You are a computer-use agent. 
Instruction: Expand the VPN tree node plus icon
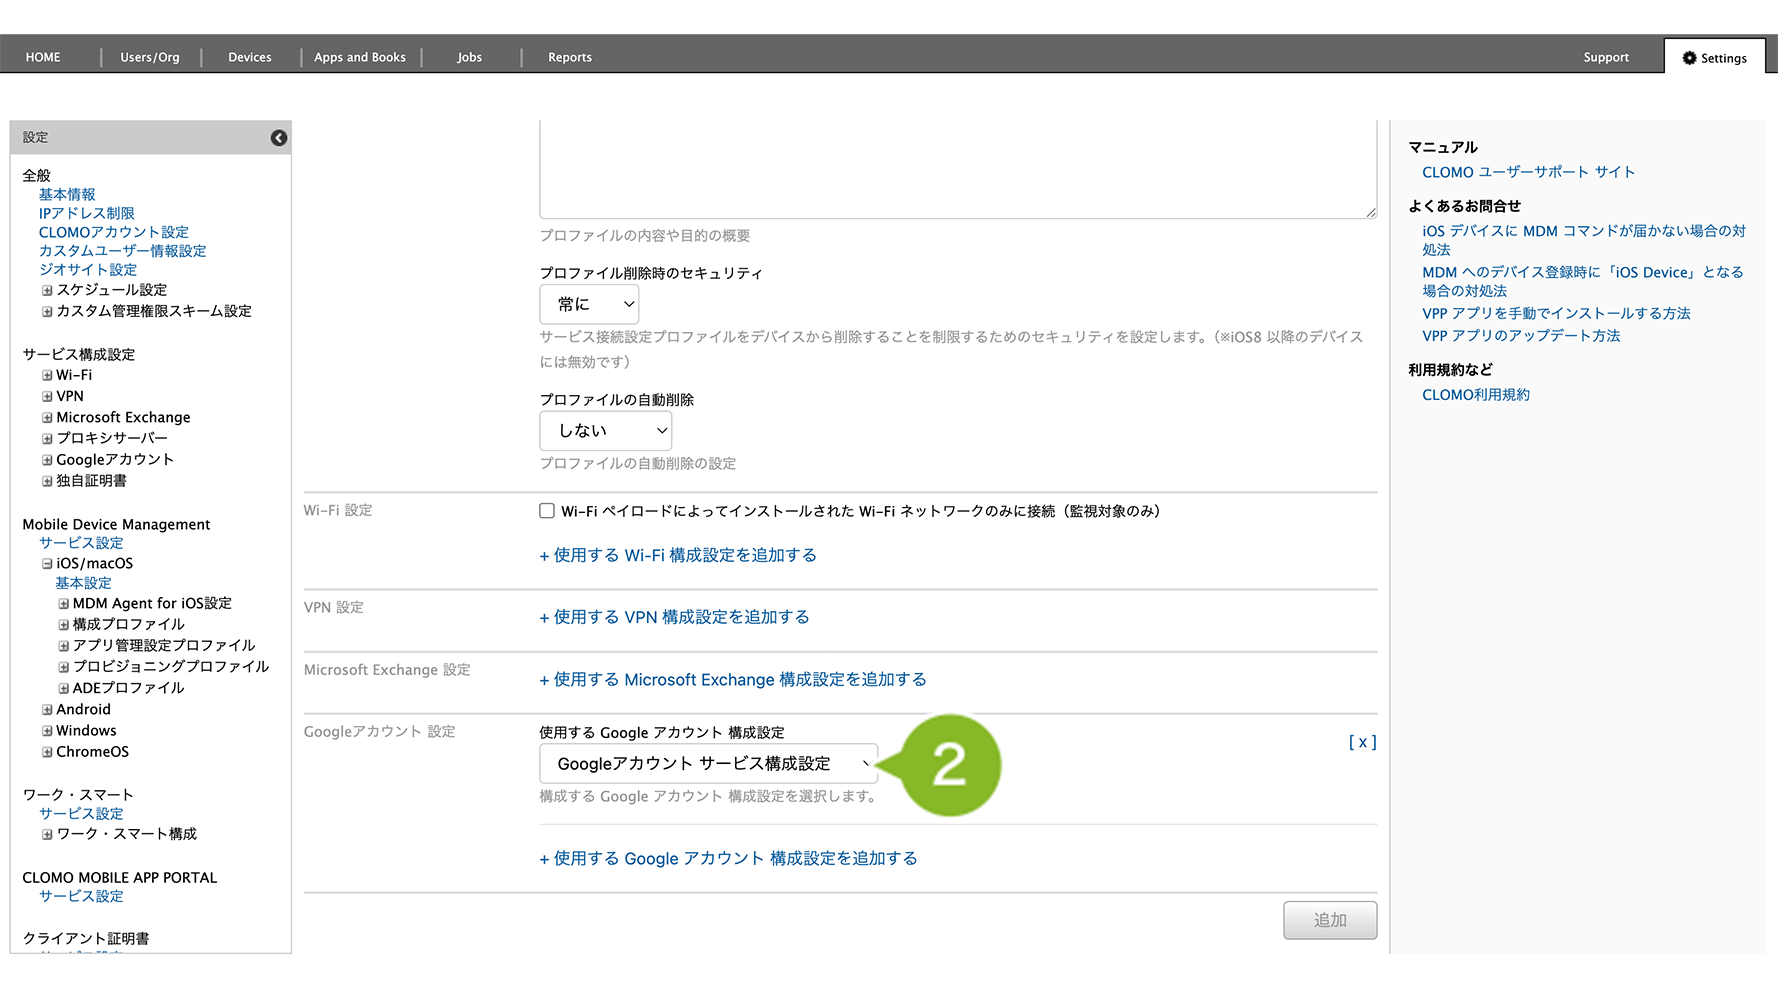point(47,397)
